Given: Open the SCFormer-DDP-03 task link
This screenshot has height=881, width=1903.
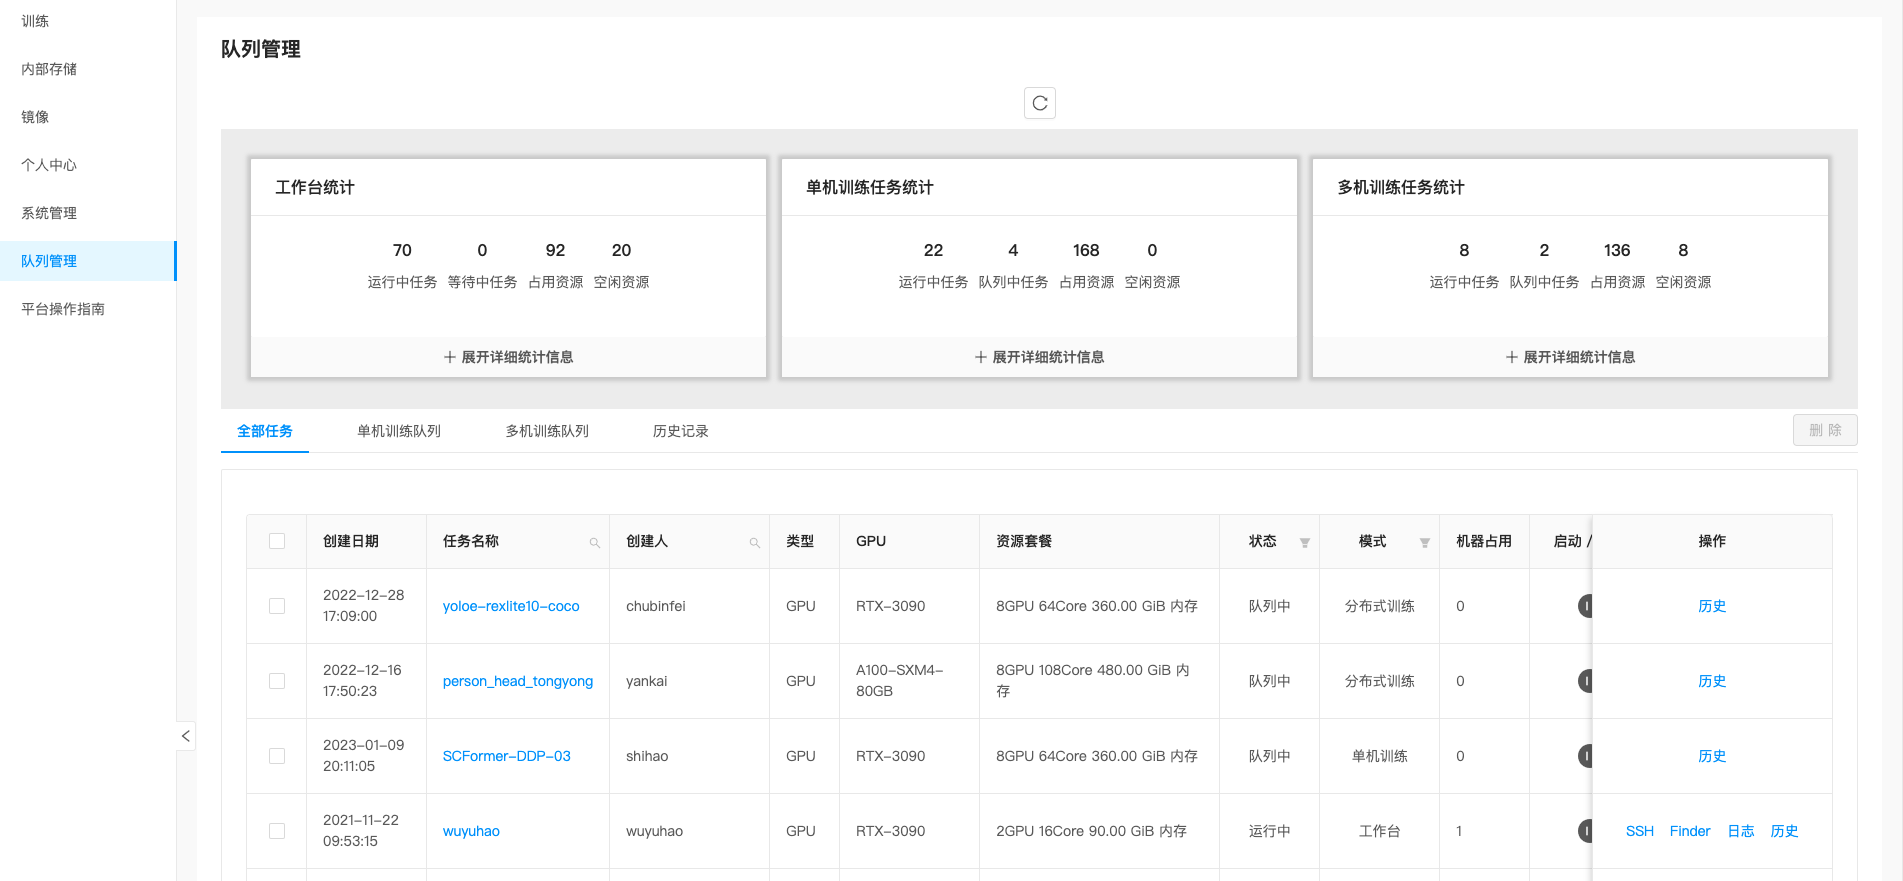Looking at the screenshot, I should pos(507,756).
